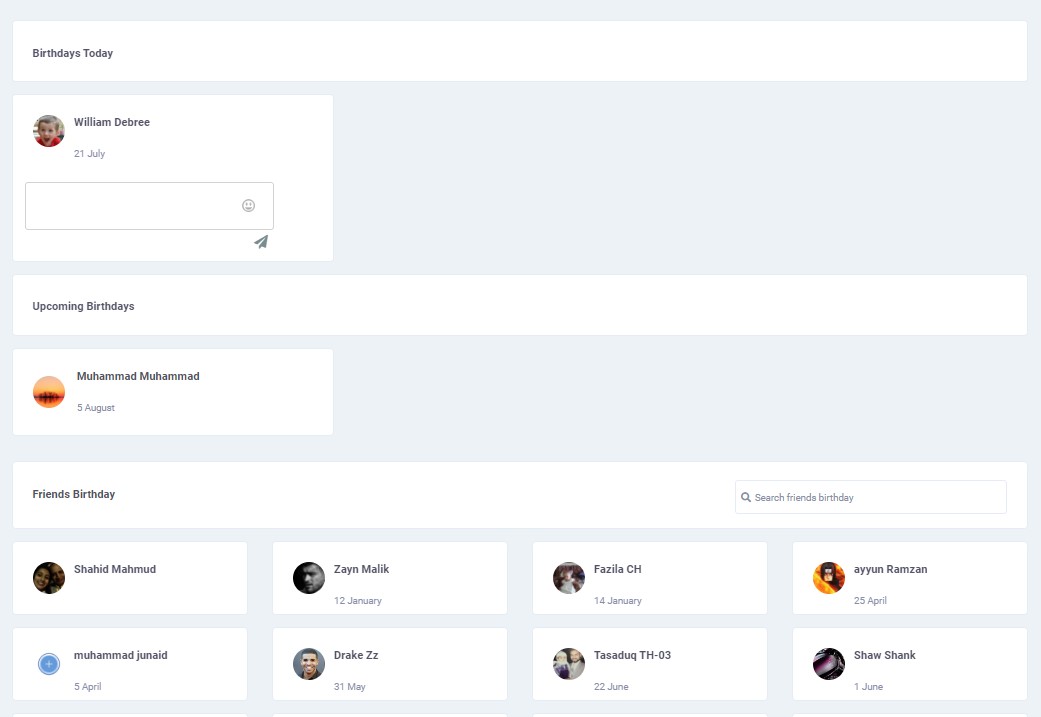The image size is (1041, 717).
Task: Click muhammad junaid's plus avatar icon
Action: coord(49,664)
